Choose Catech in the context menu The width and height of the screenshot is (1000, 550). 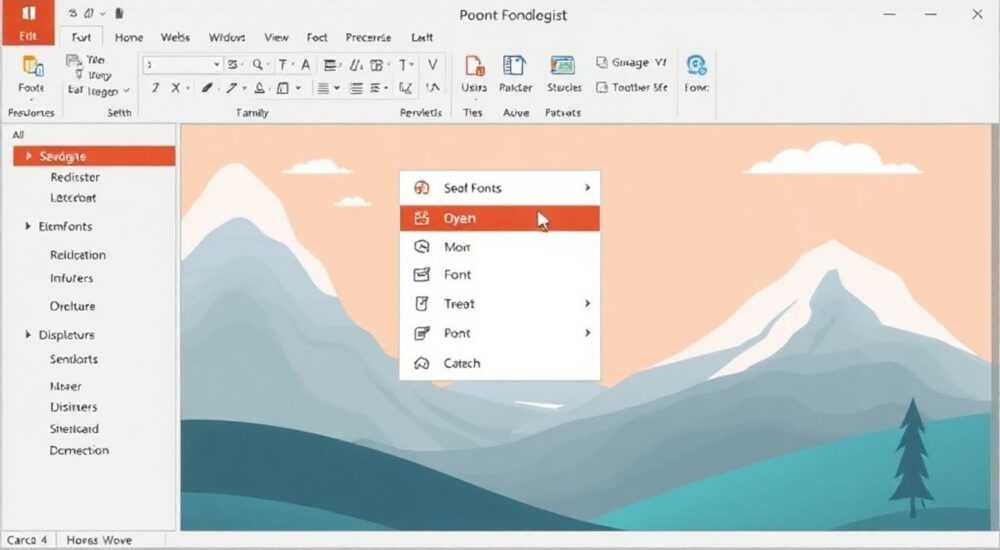pos(499,363)
